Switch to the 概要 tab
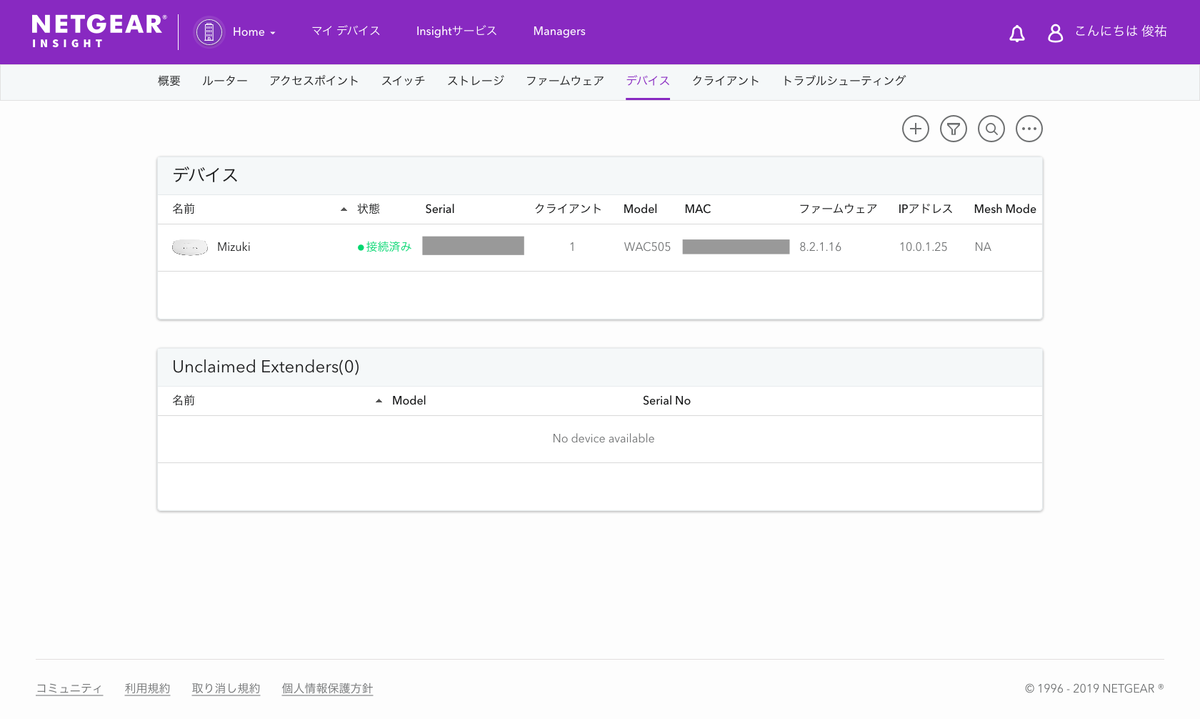Image resolution: width=1200 pixels, height=719 pixels. click(169, 81)
